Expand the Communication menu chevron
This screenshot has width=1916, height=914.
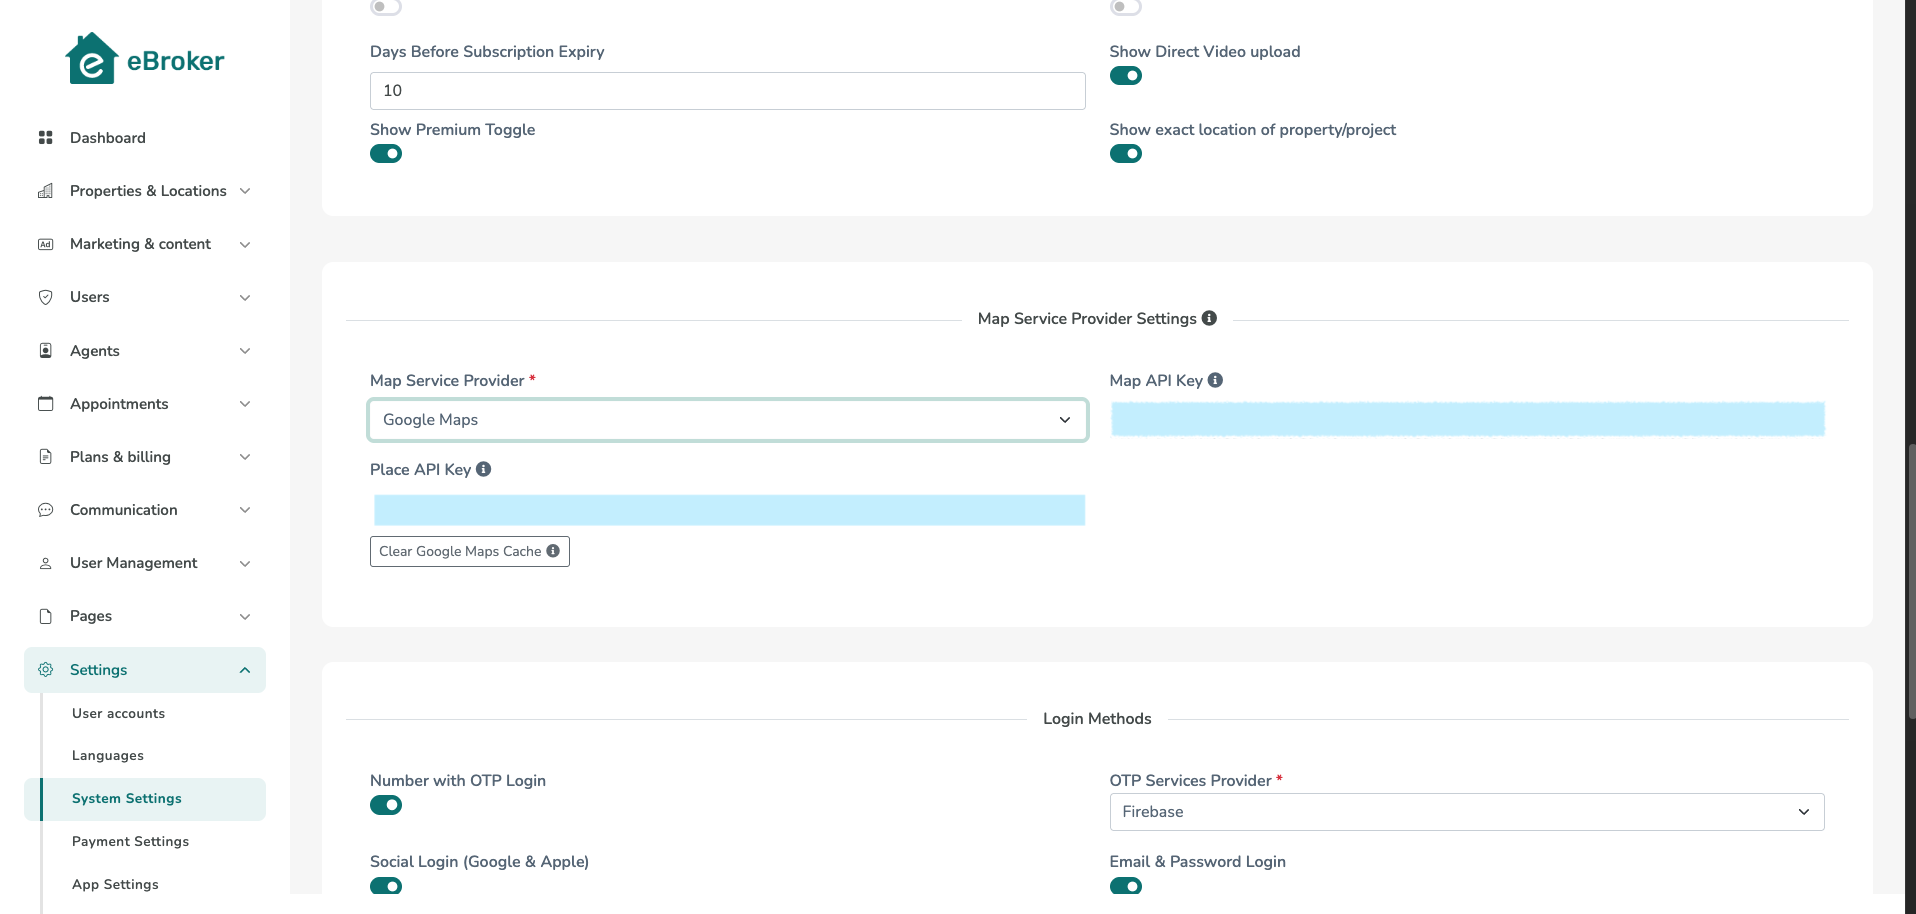click(245, 510)
